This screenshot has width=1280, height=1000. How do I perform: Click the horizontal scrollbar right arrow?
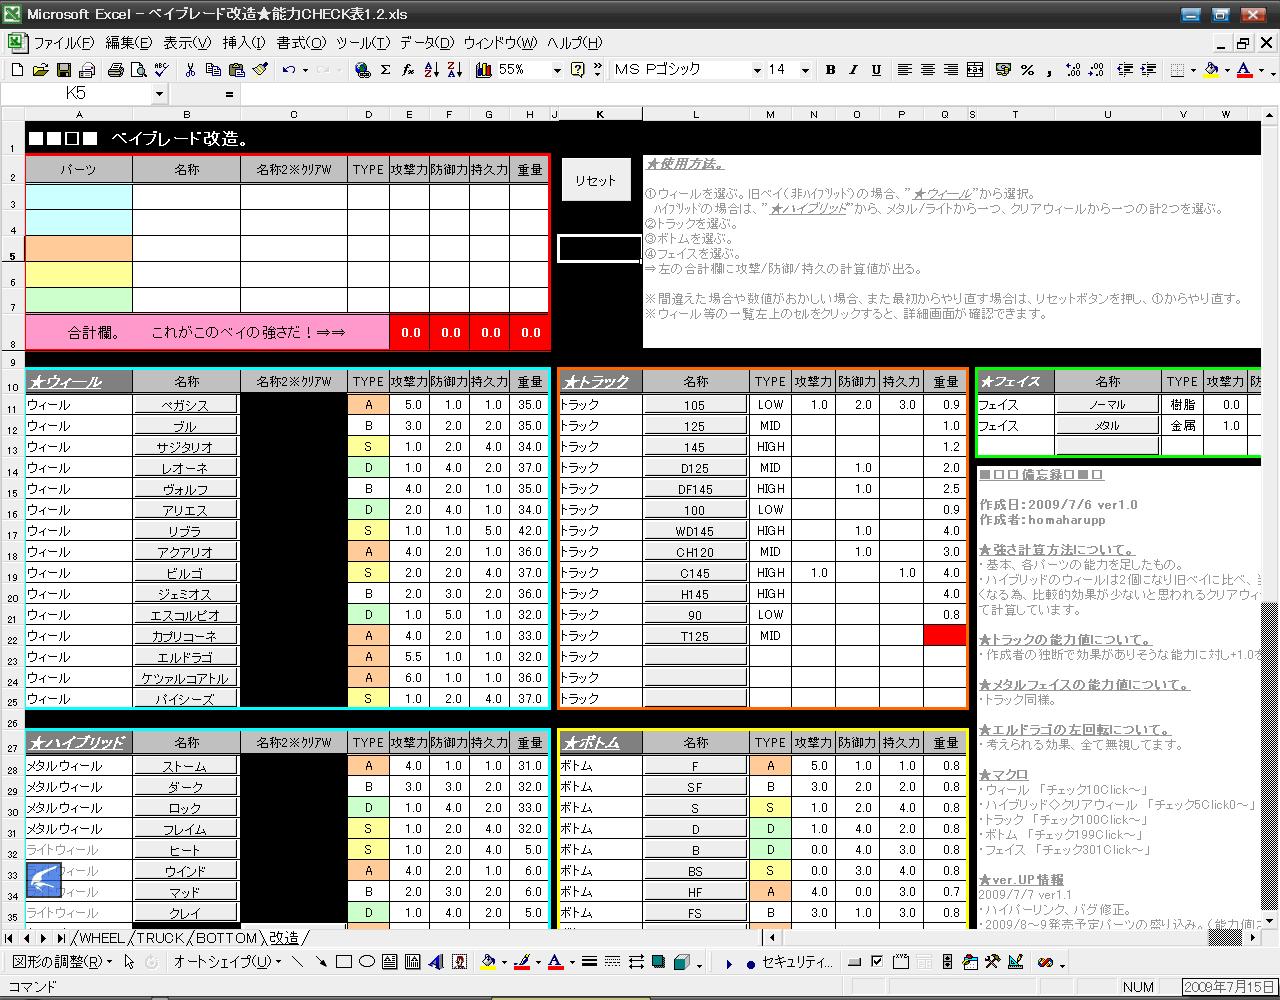pyautogui.click(x=1253, y=938)
